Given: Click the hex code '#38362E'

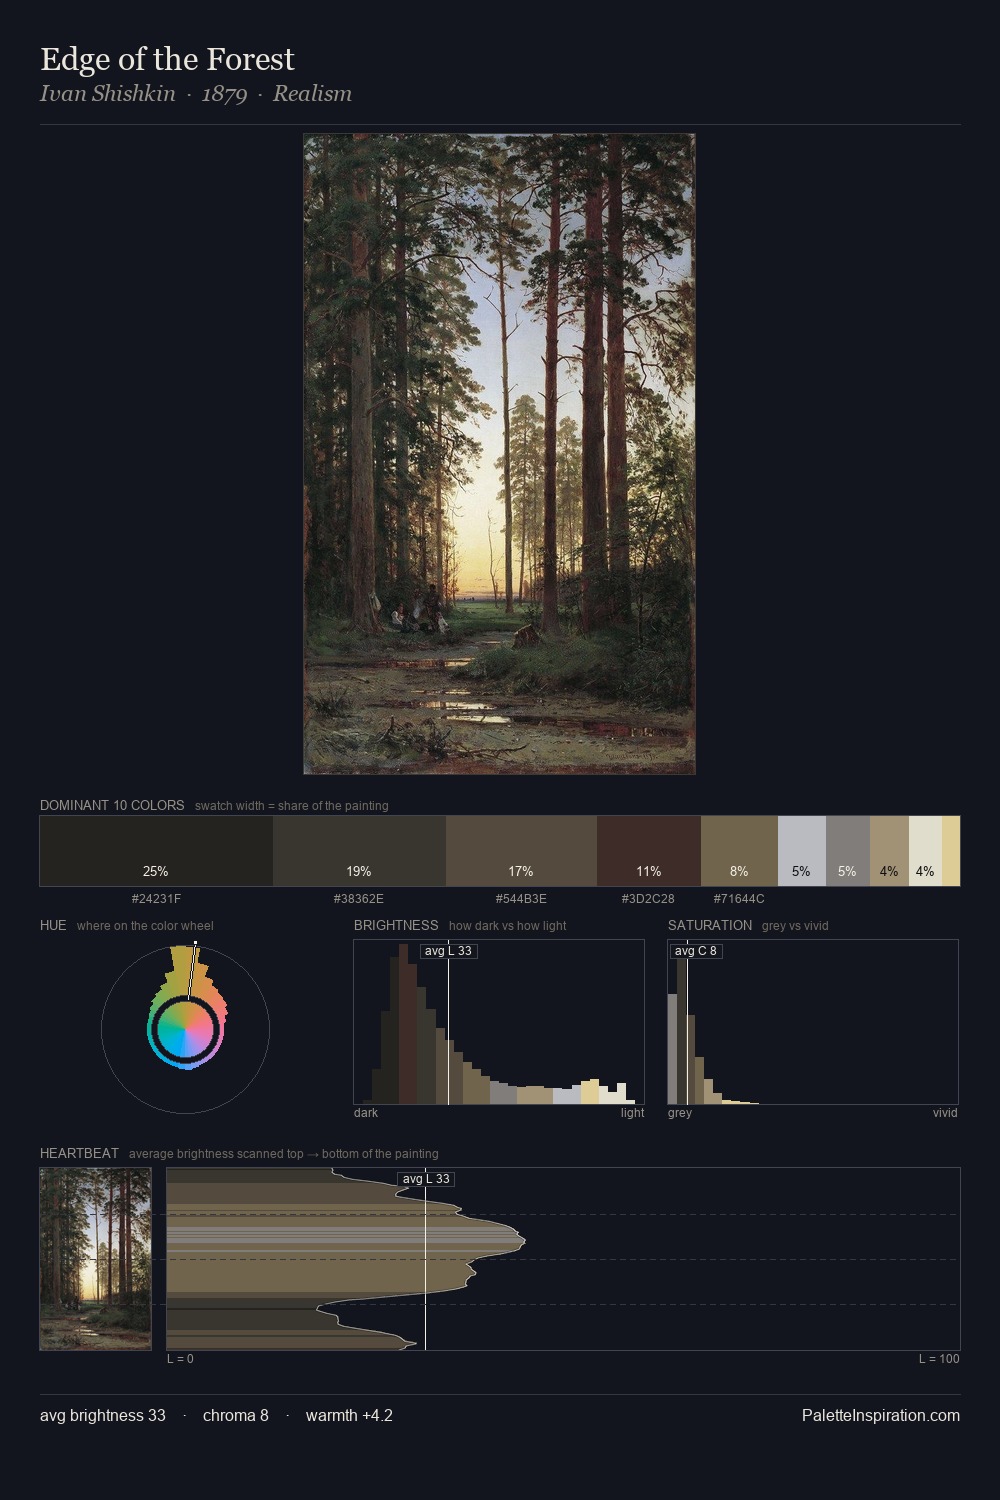Looking at the screenshot, I should (359, 899).
